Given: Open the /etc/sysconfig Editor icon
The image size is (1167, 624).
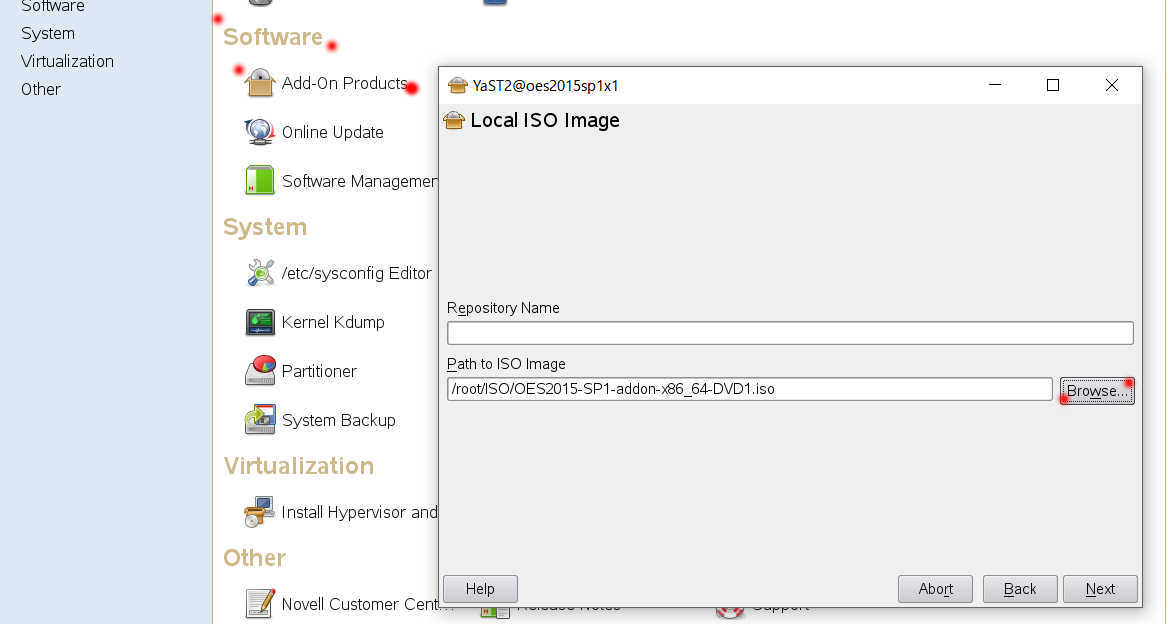Looking at the screenshot, I should coord(260,273).
